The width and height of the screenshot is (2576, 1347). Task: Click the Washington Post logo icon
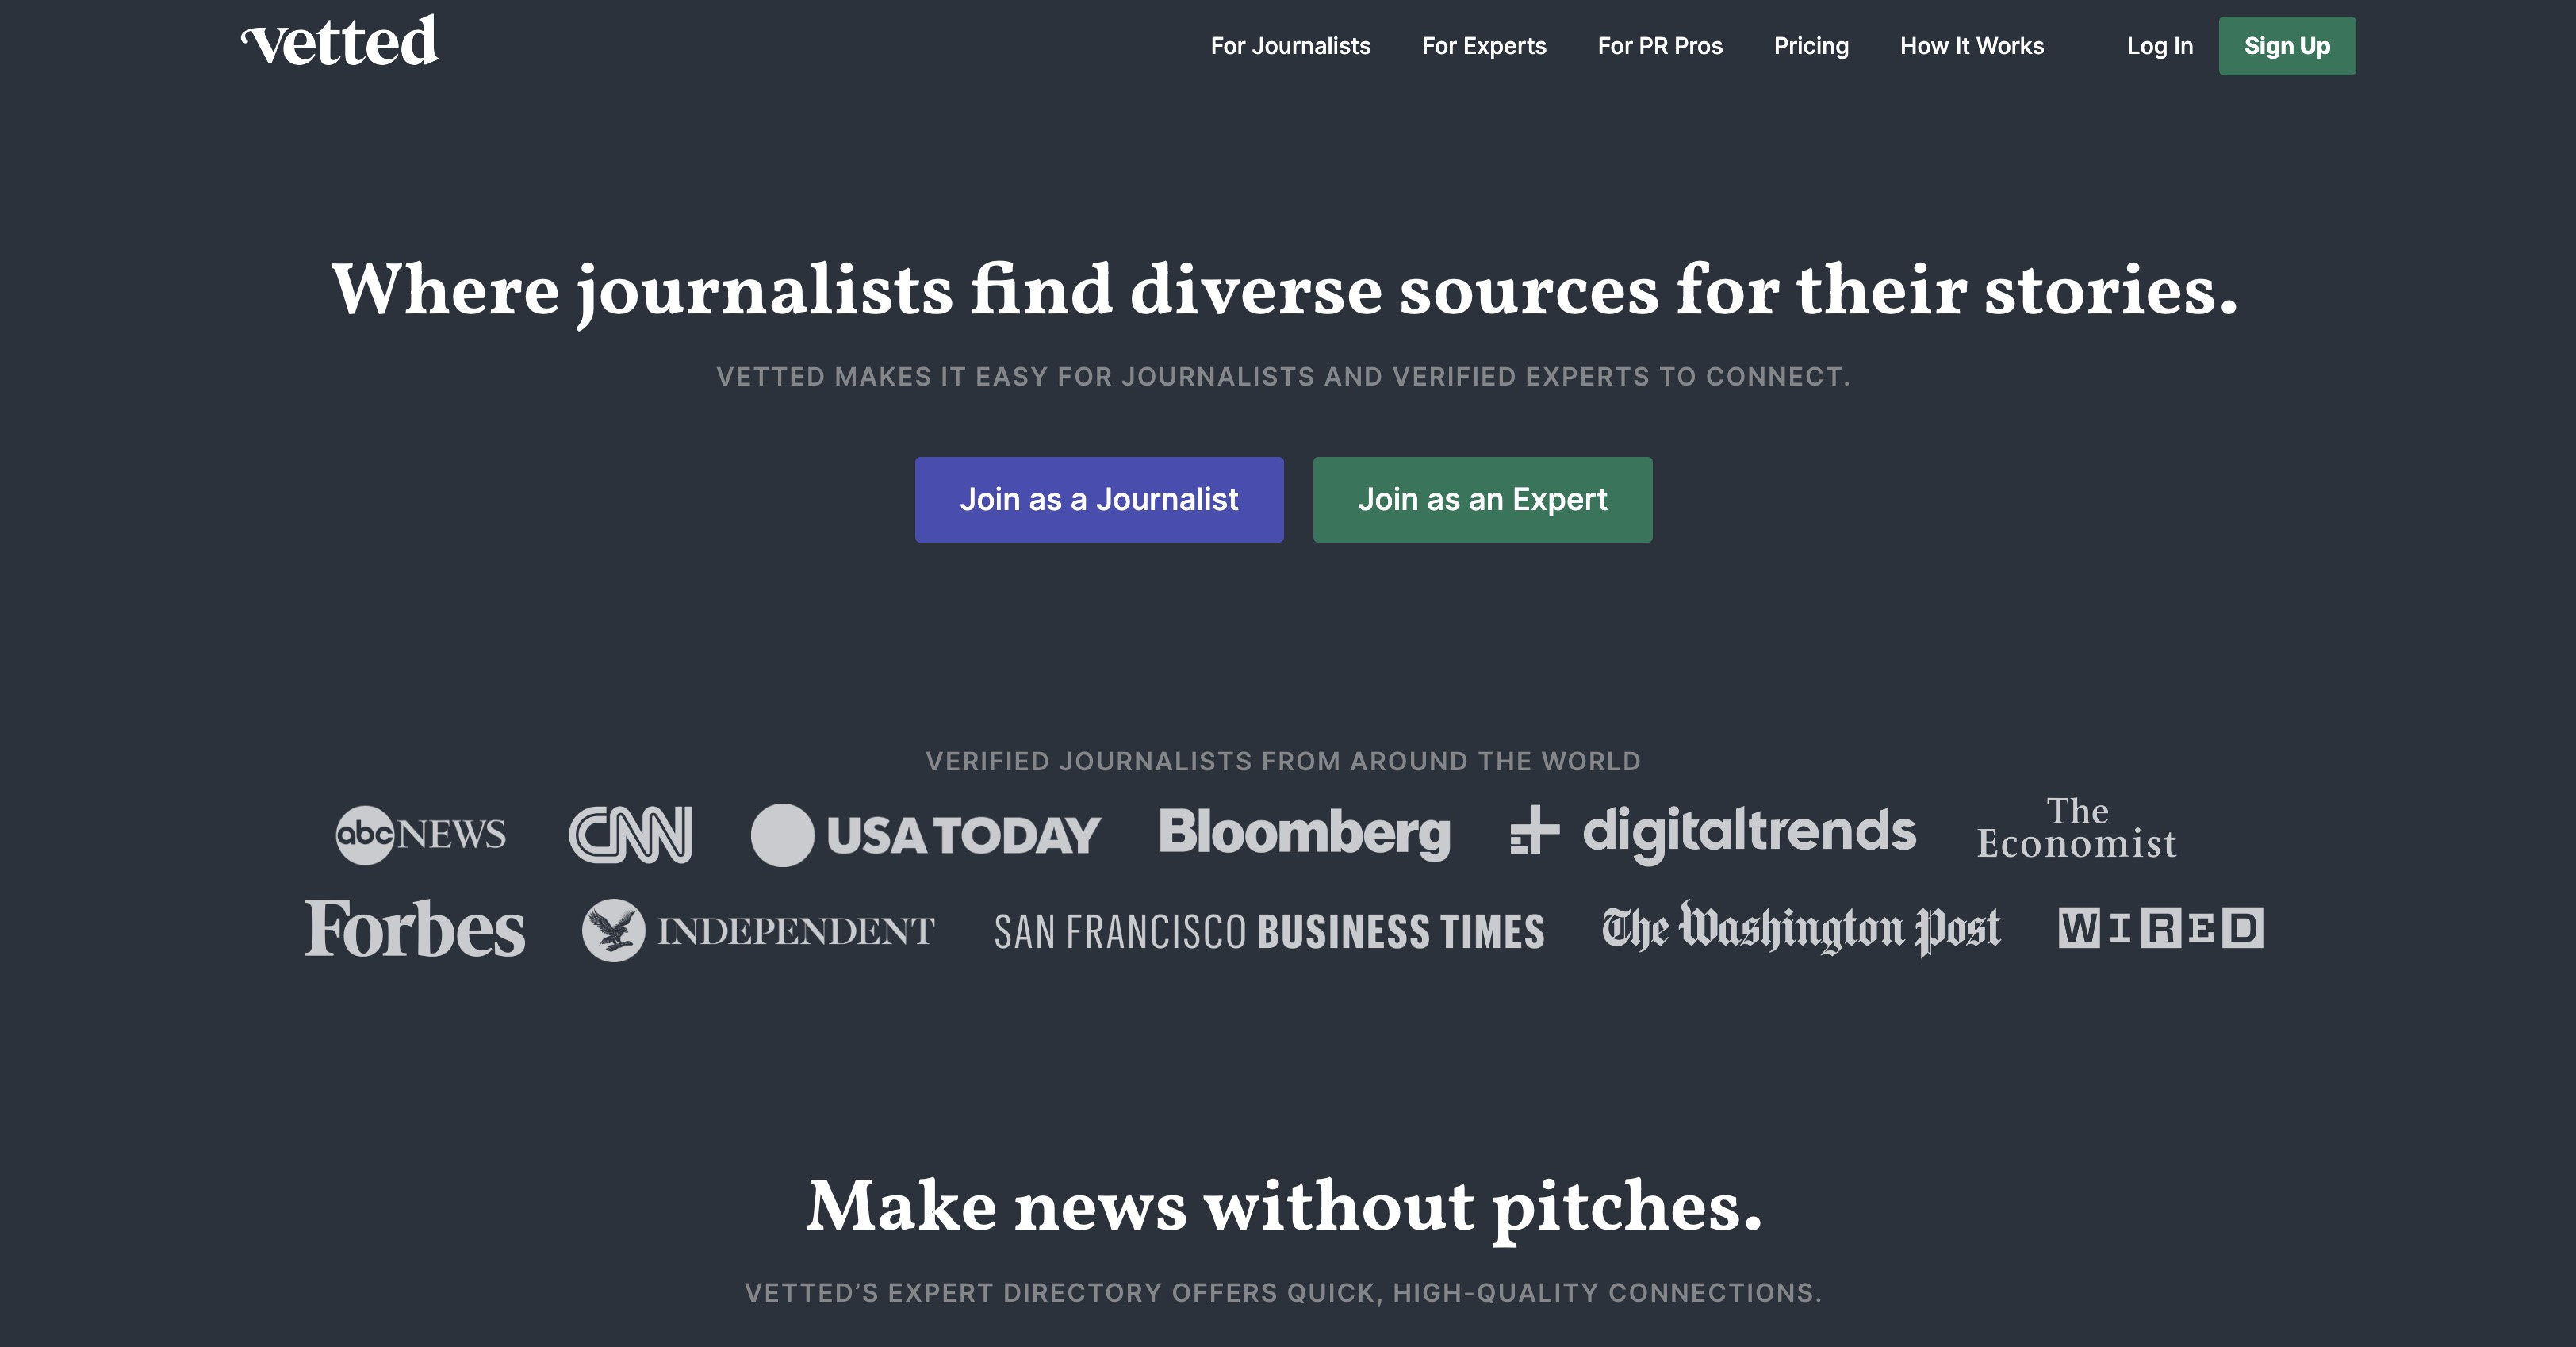[x=1803, y=926]
